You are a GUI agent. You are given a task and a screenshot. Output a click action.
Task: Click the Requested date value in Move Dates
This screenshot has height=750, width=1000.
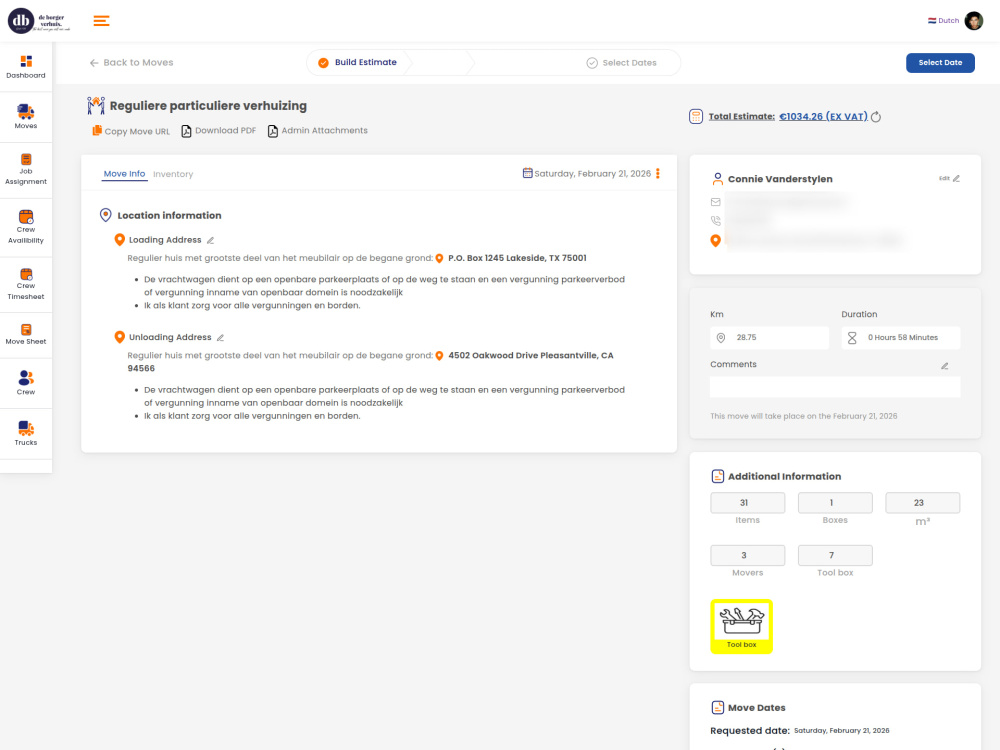click(x=841, y=731)
